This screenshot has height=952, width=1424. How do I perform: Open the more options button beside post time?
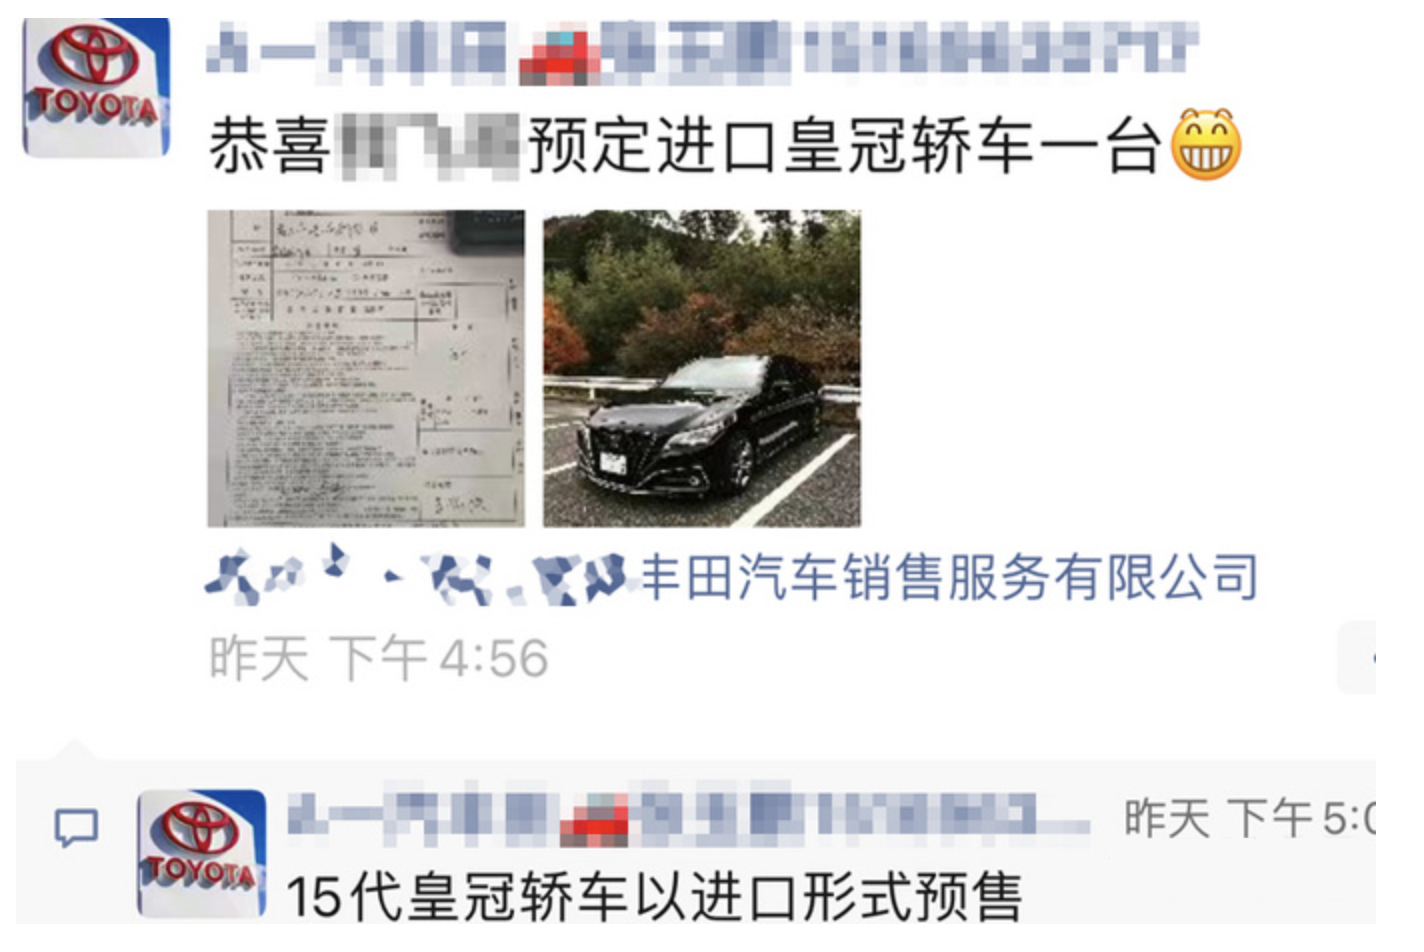(1357, 657)
